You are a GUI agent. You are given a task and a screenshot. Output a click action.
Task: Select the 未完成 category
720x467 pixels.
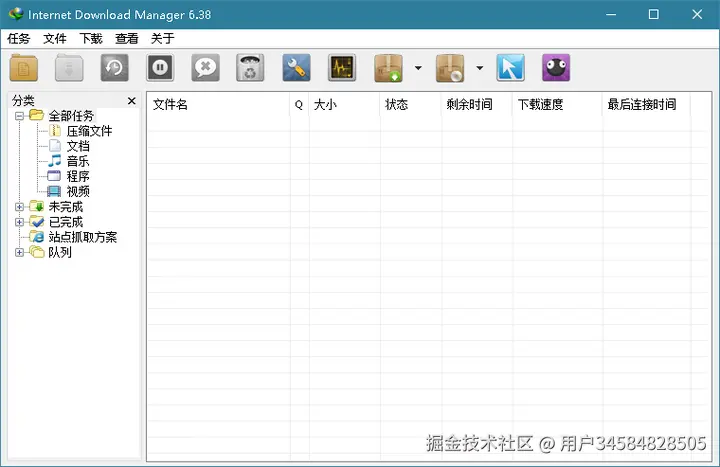(66, 207)
